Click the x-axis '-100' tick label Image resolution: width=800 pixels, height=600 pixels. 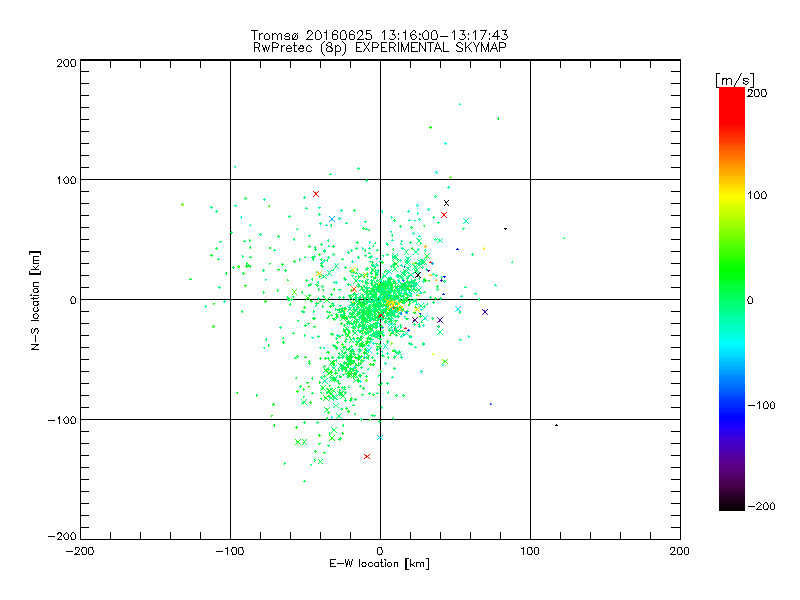[x=230, y=551]
